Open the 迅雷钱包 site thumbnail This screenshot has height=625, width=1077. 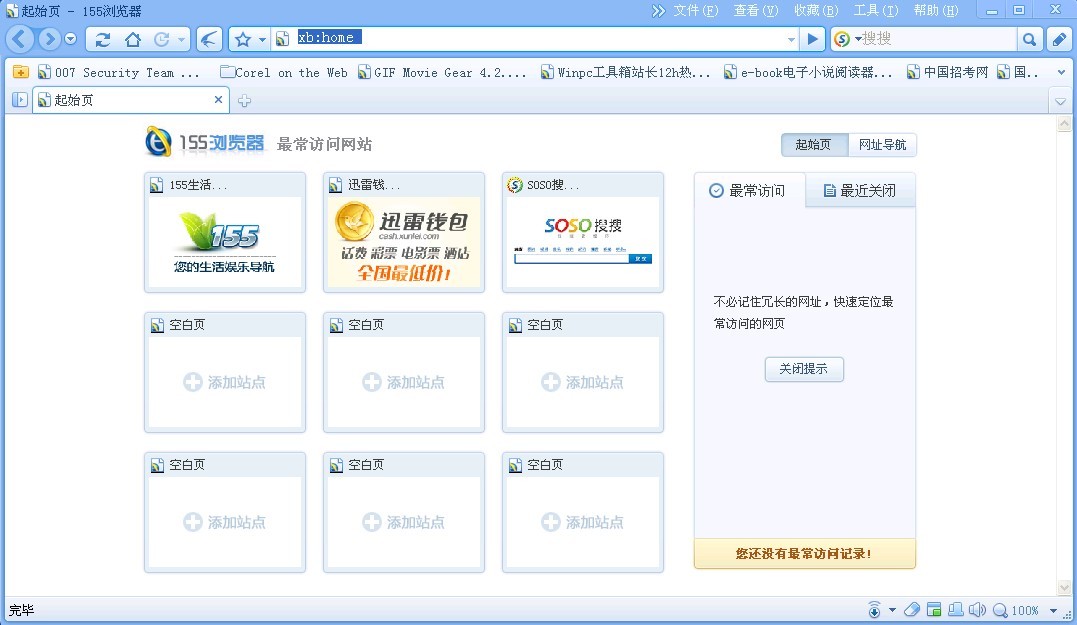tap(404, 241)
